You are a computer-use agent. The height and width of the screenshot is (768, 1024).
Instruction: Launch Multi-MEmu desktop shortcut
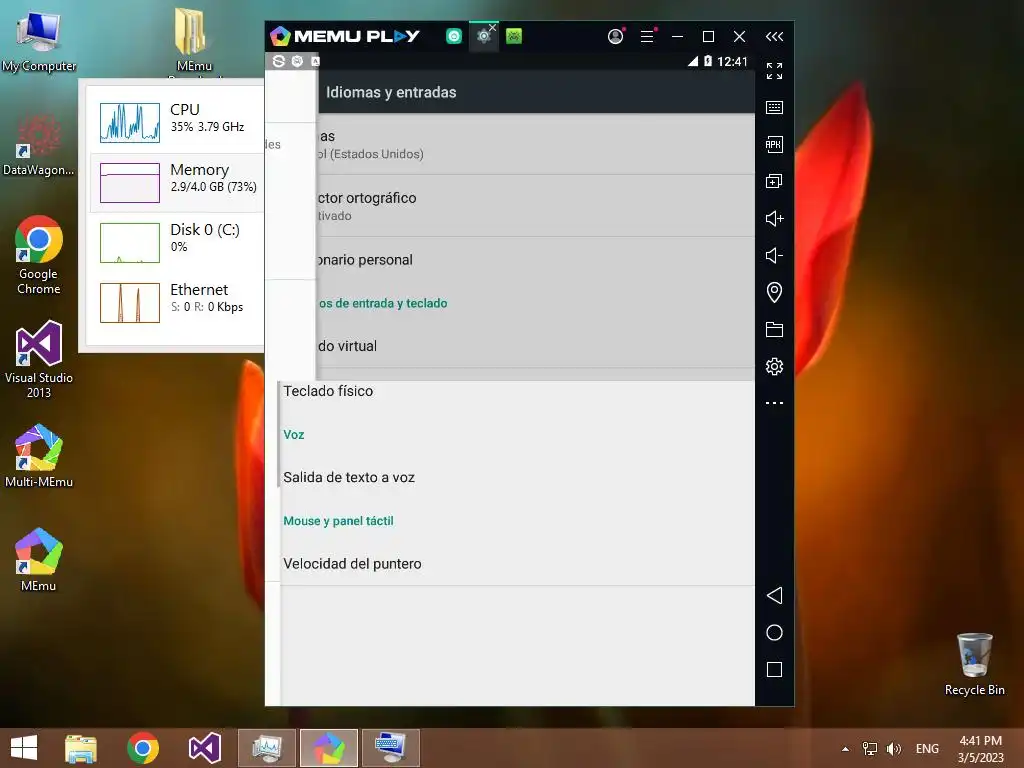pos(39,456)
